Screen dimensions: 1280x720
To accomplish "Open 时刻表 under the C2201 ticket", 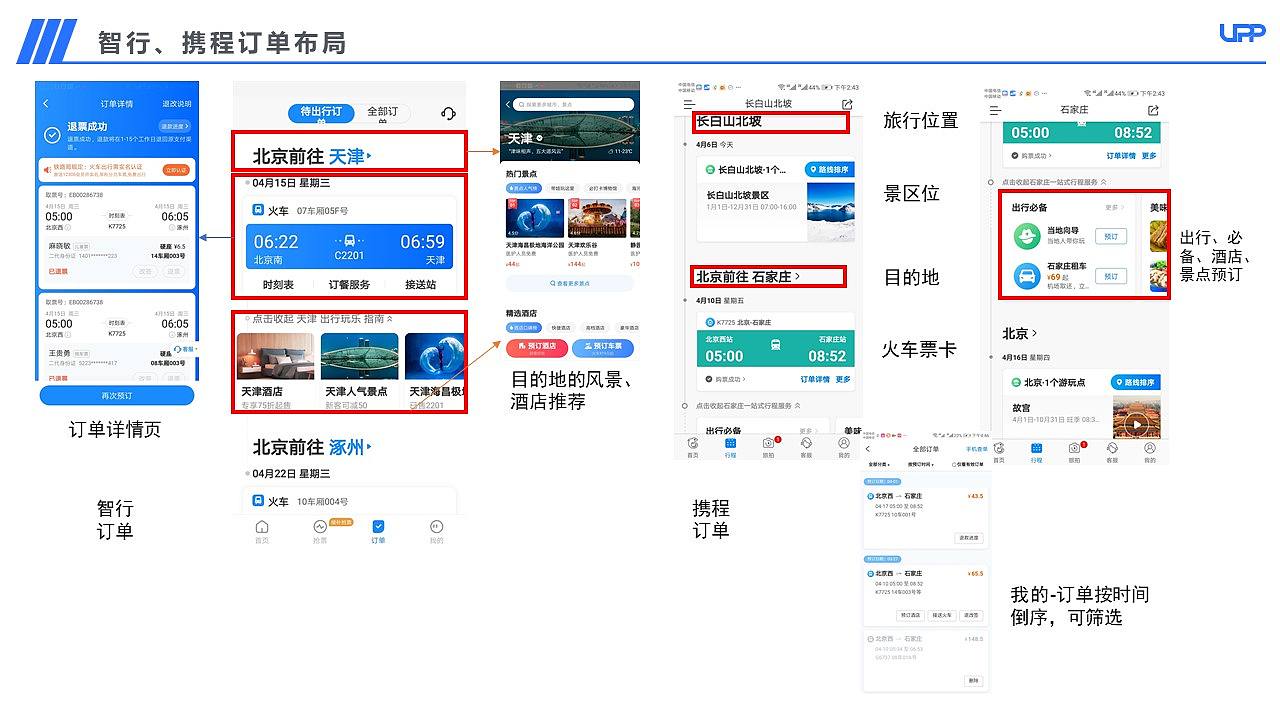I will click(x=278, y=285).
